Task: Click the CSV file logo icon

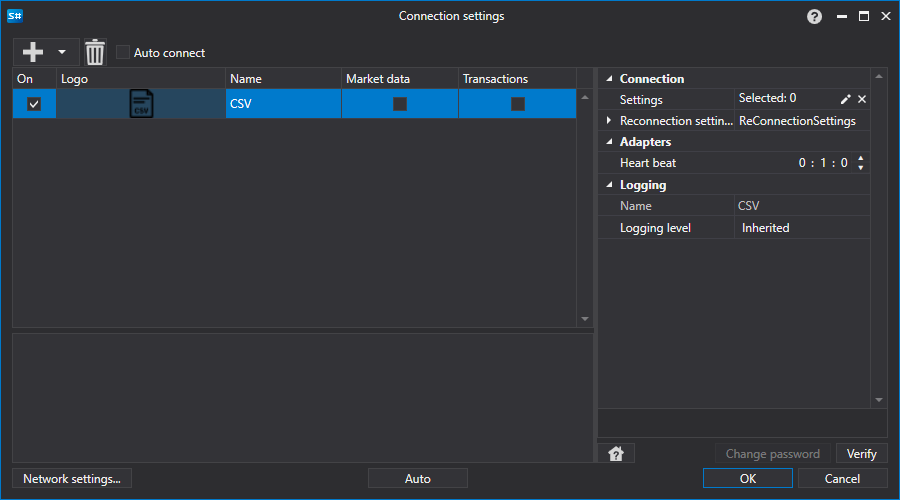Action: coord(141,104)
